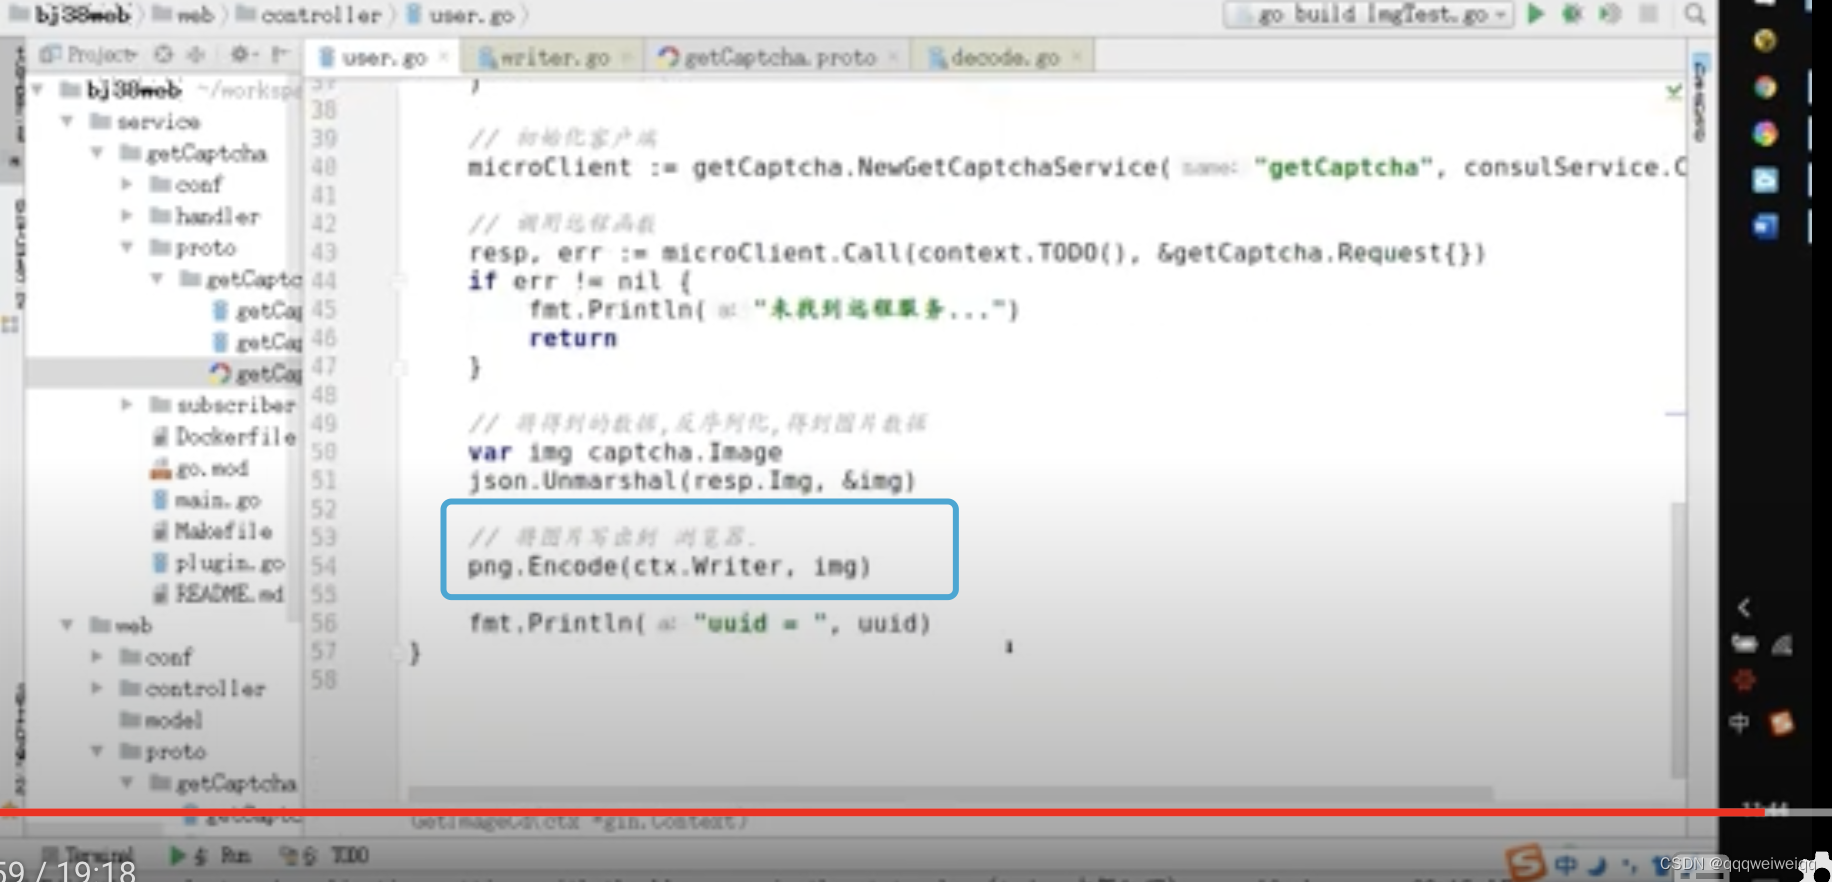Screen dimensions: 1832x882
Task: Select the subscriber folder in project tree
Action: click(223, 405)
